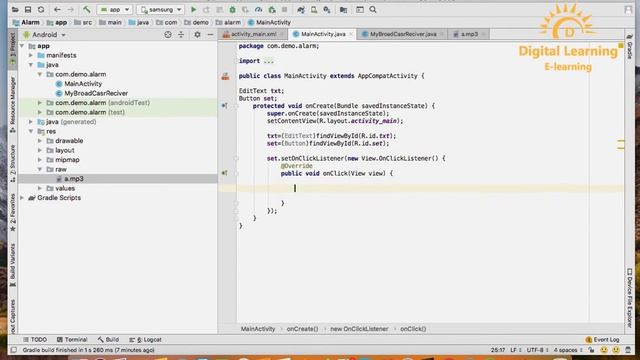Stop the app with the stop icon
Image resolution: width=640 pixels, height=360 pixels.
pyautogui.click(x=284, y=9)
